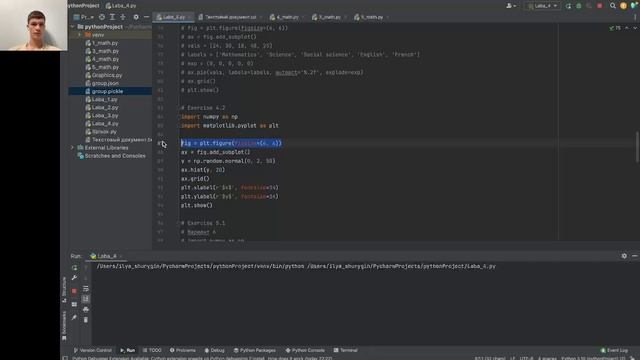The width and height of the screenshot is (640, 360).
Task: Open the Debug tool window
Action: pyautogui.click(x=214, y=350)
